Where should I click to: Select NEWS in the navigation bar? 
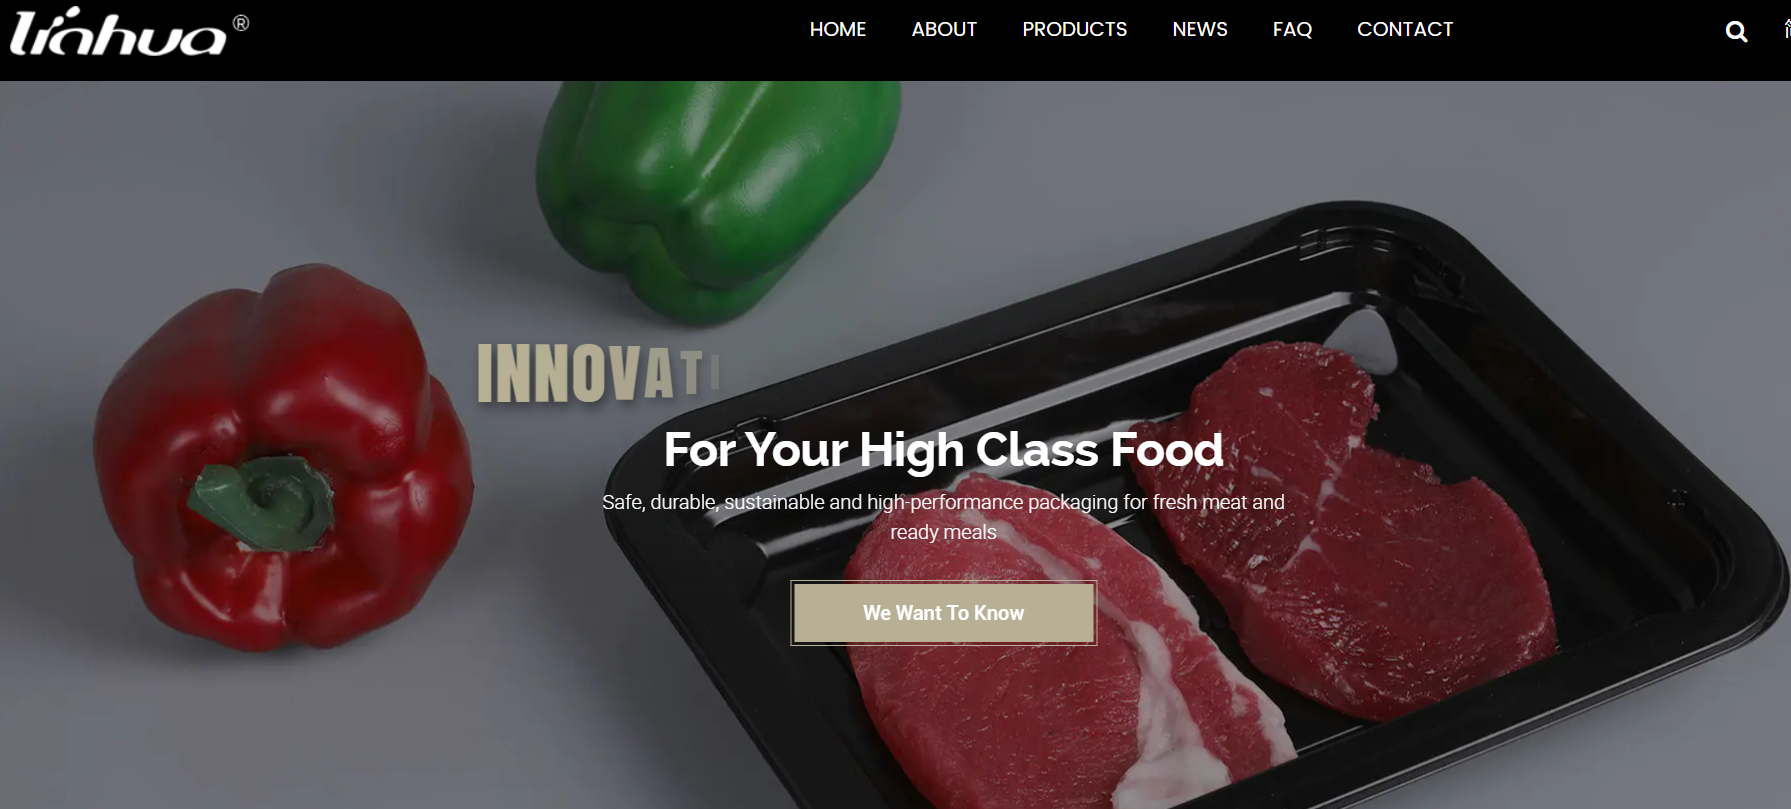click(x=1200, y=30)
